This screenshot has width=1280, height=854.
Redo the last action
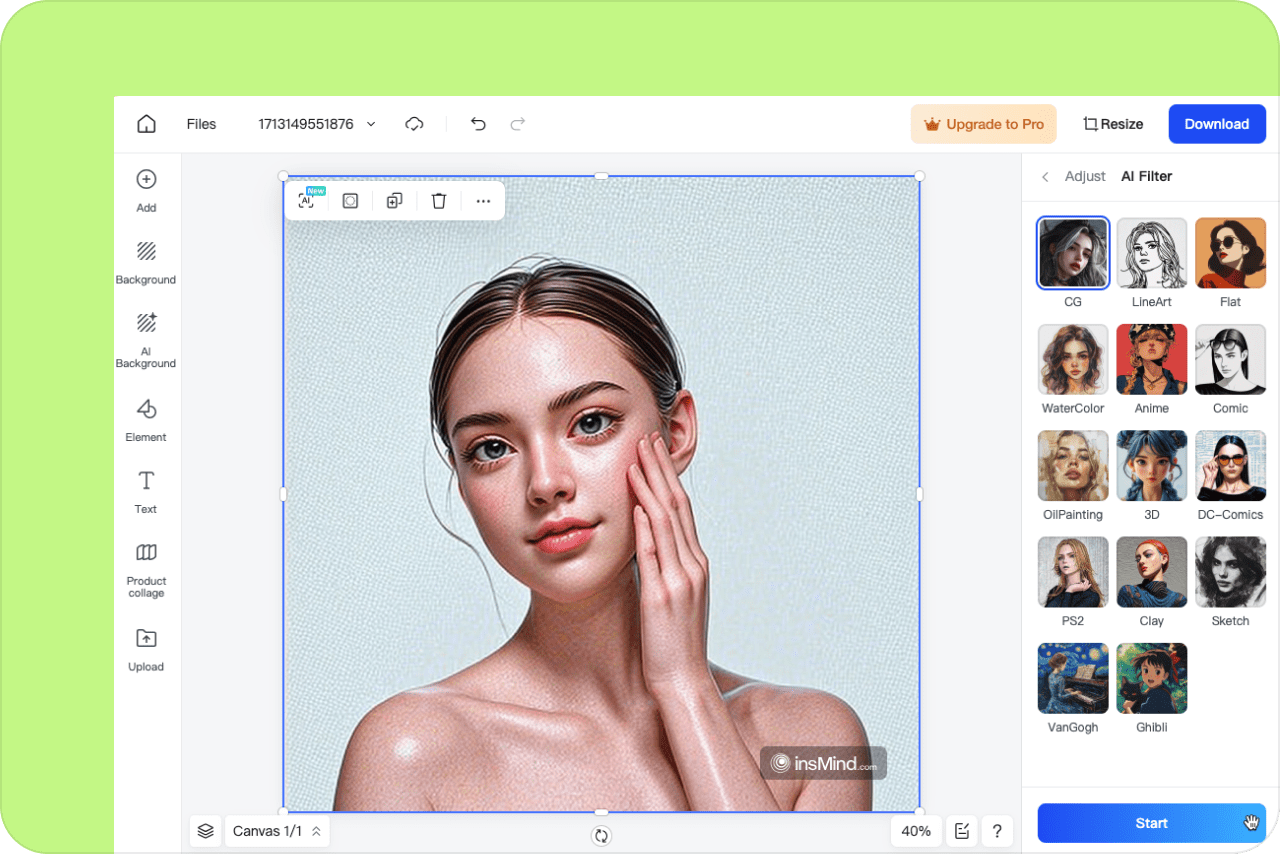[x=518, y=124]
